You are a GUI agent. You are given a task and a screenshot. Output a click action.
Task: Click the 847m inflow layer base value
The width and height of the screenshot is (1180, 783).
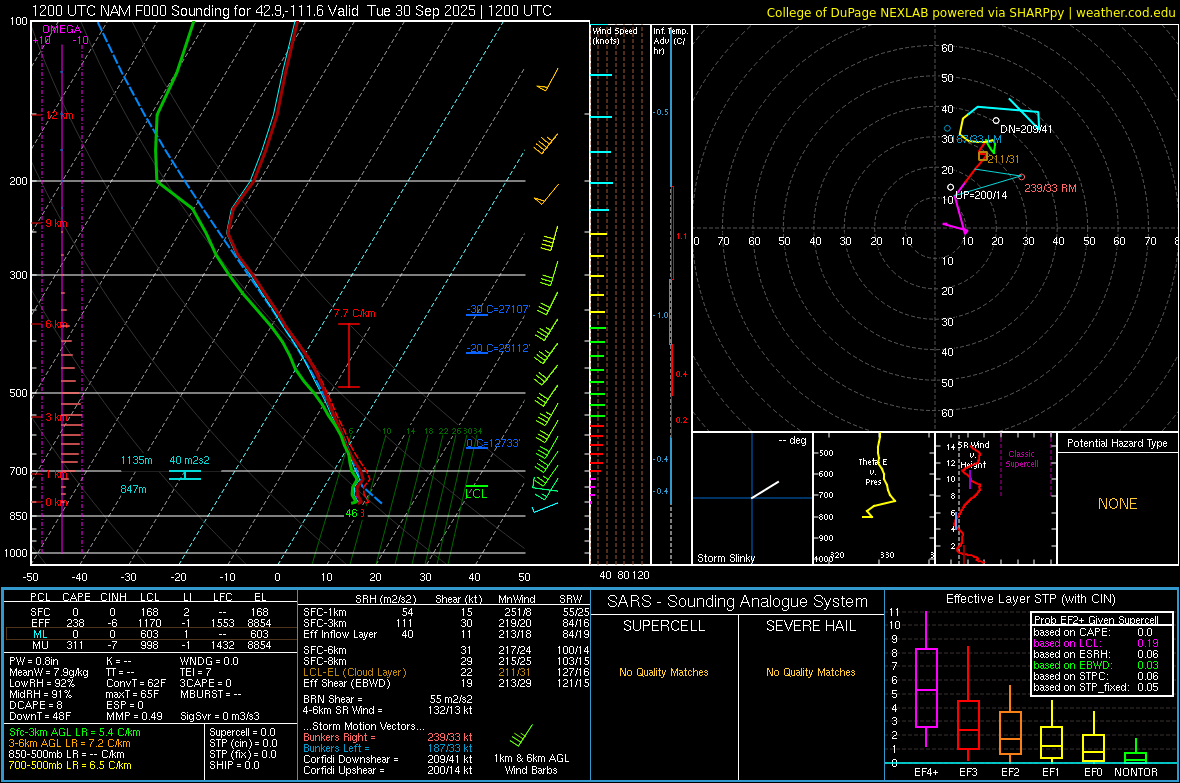(x=133, y=489)
